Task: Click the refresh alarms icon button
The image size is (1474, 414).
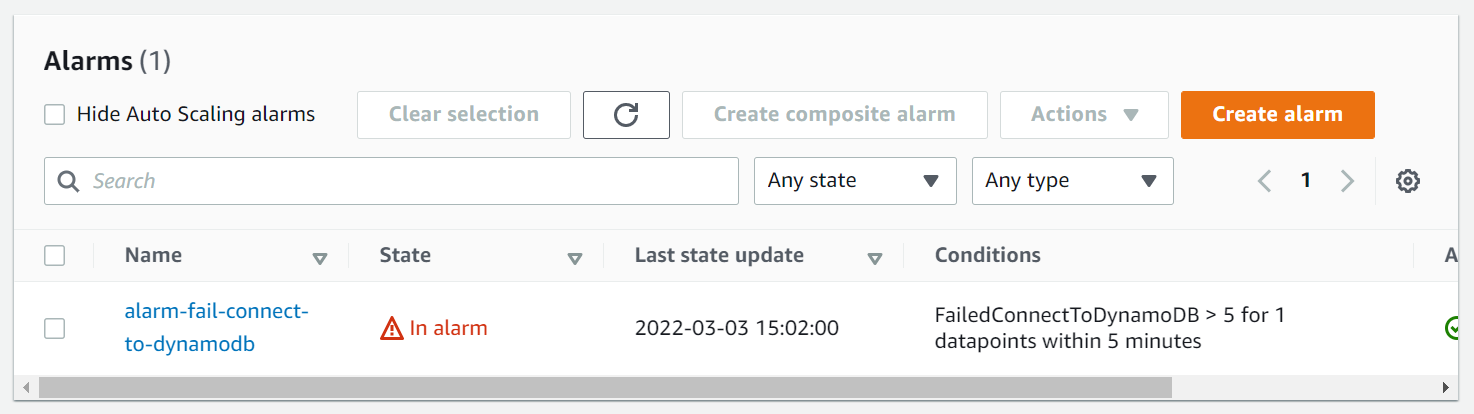Action: [x=626, y=115]
